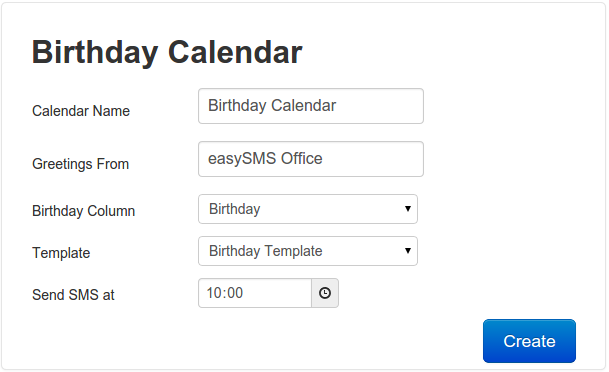Click the Calendar Name label
Image resolution: width=609 pixels, height=372 pixels.
(x=81, y=111)
